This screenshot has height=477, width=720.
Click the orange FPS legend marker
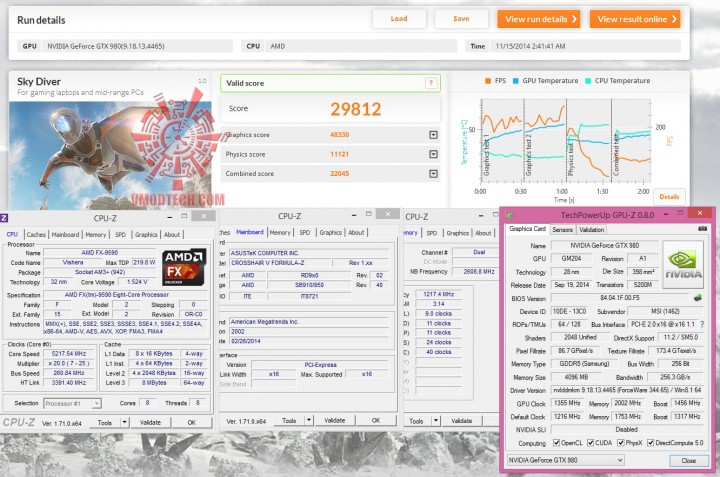(488, 81)
